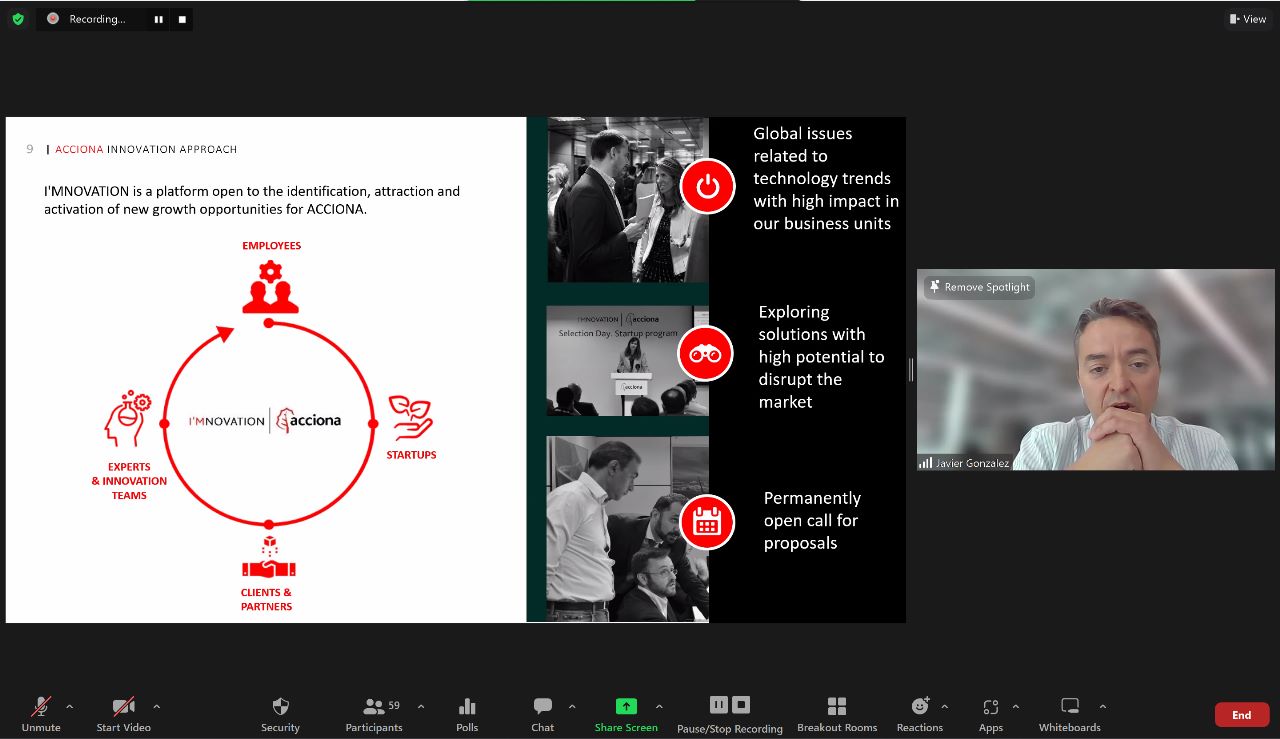Pause recording in the top recording indicator
The width and height of the screenshot is (1280, 739).
click(x=158, y=19)
